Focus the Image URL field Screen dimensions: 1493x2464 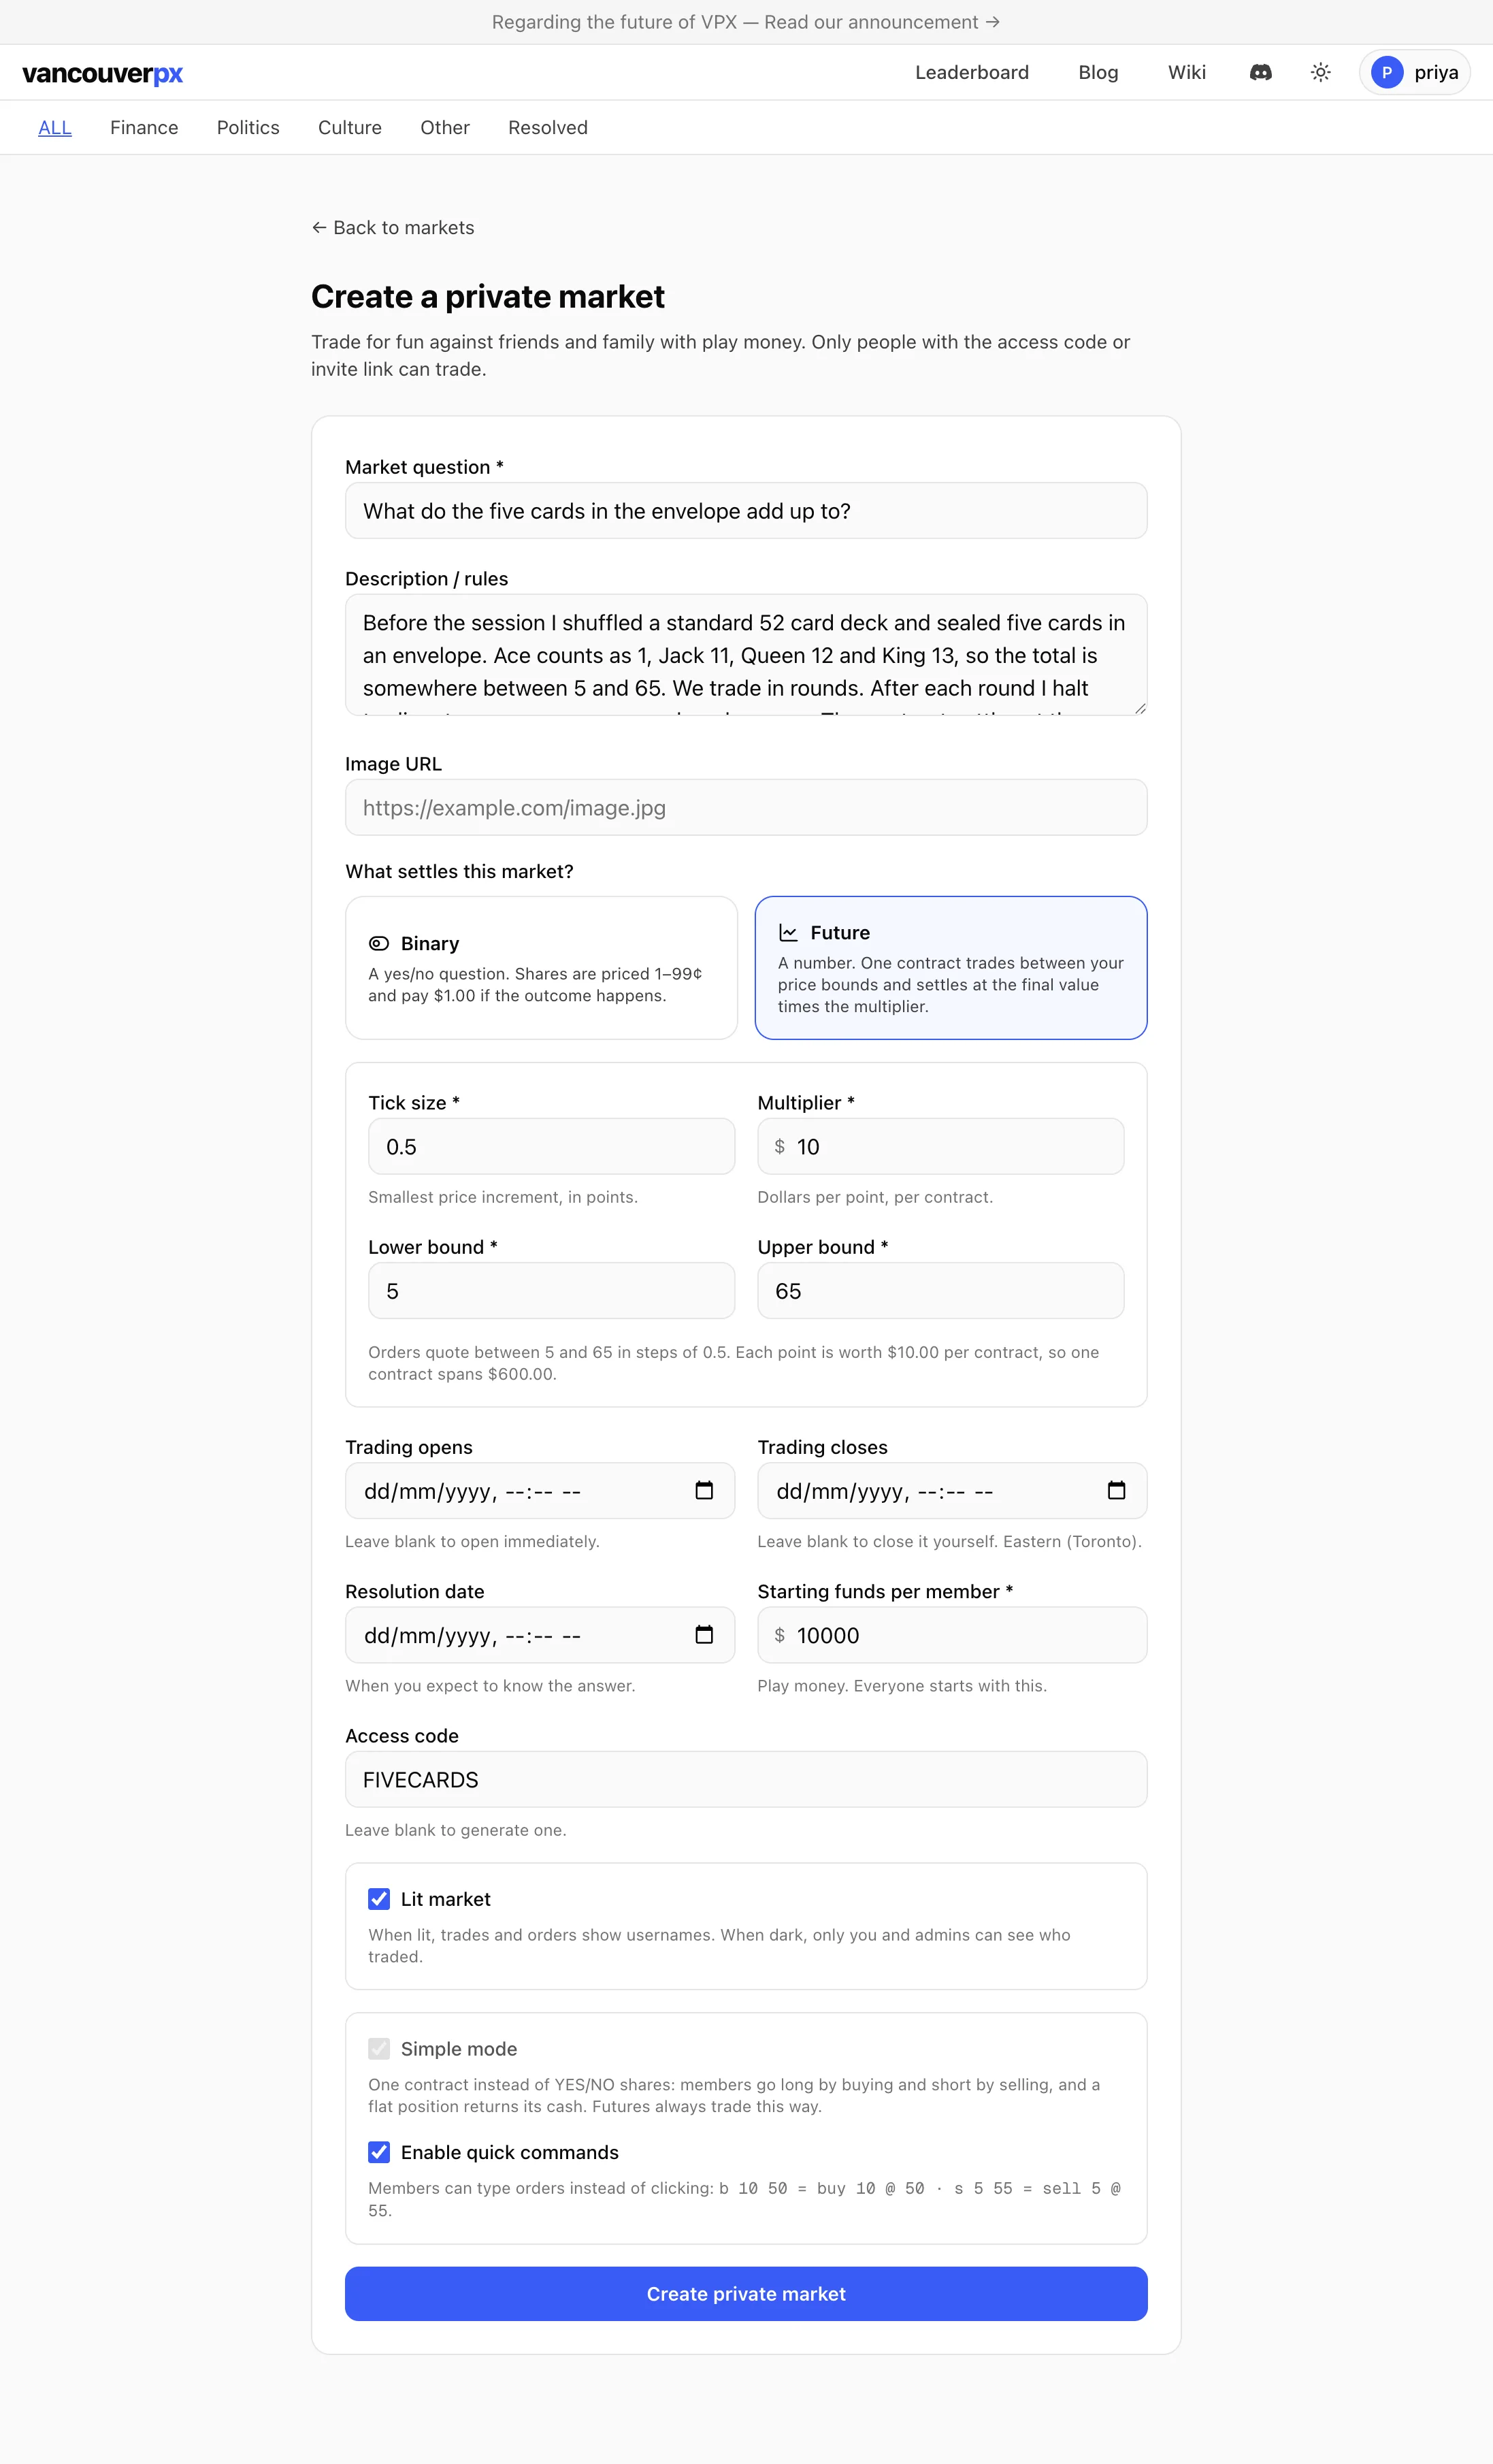746,807
